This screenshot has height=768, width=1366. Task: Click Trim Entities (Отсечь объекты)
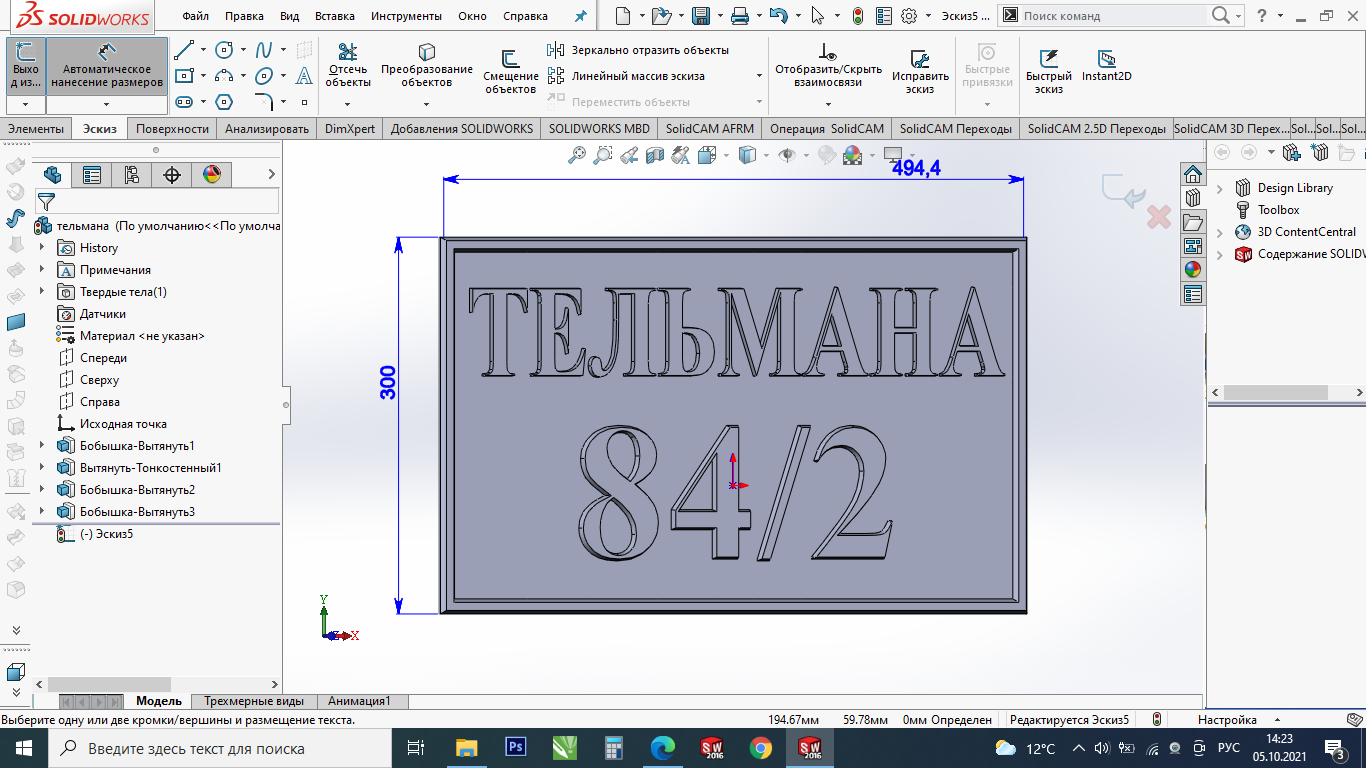point(347,66)
